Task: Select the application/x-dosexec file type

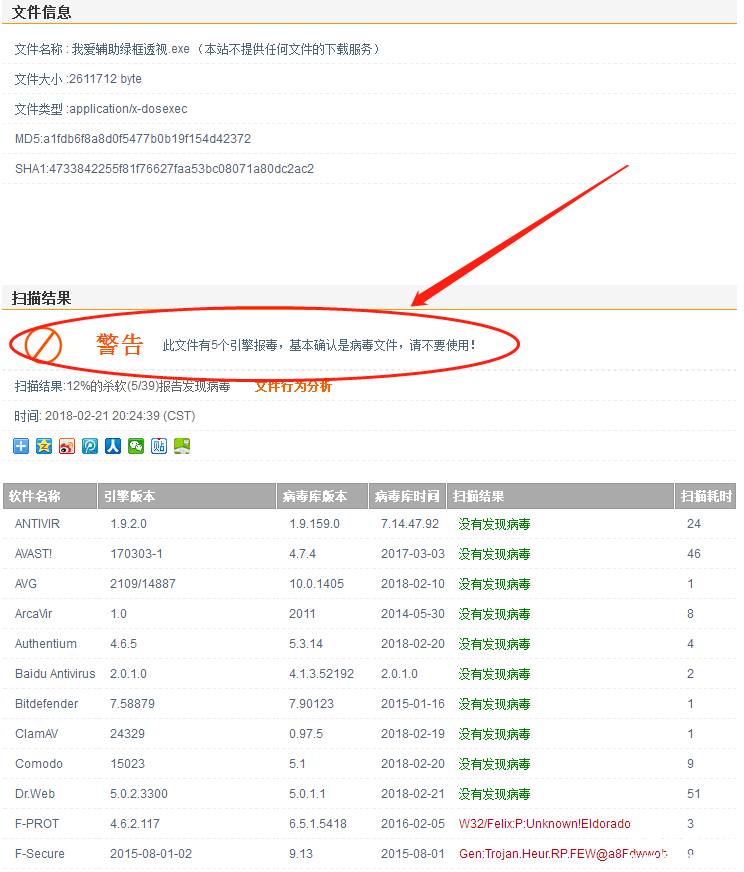Action: tap(128, 109)
